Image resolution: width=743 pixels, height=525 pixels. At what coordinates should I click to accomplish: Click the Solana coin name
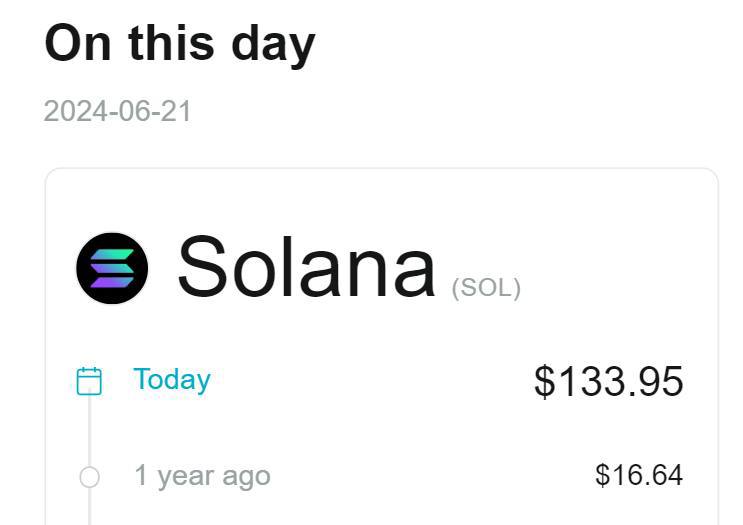tap(306, 267)
